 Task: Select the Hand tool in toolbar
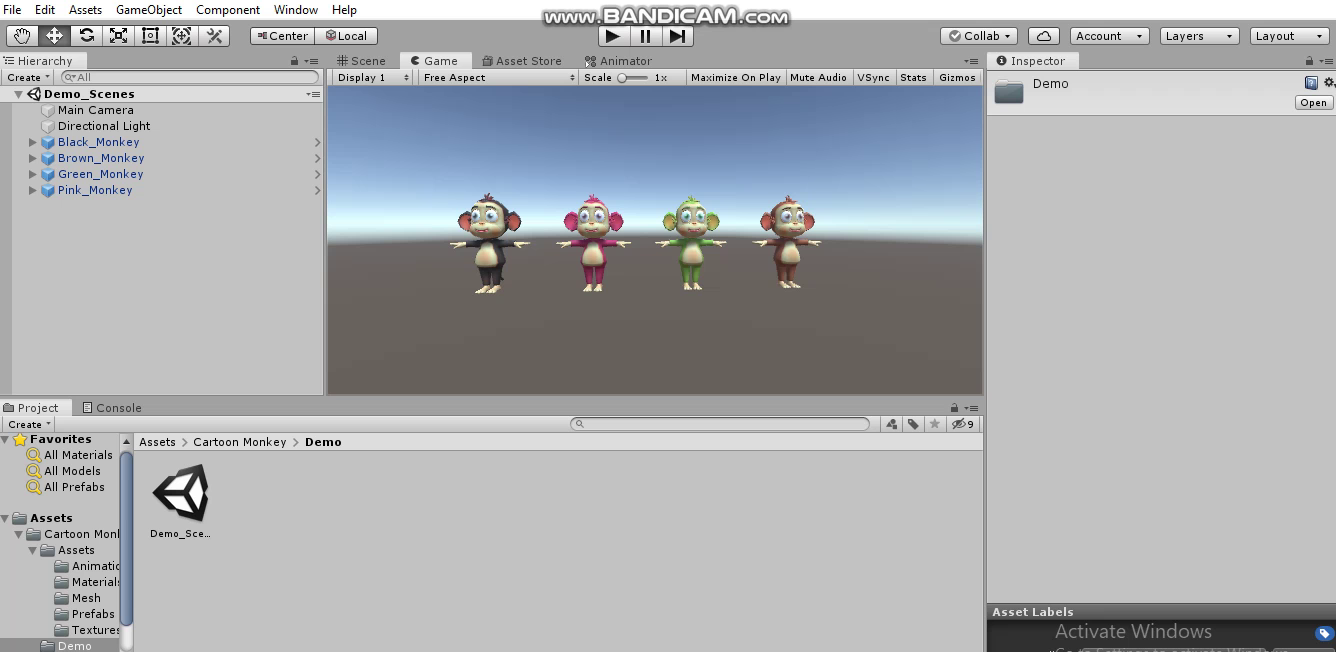[22, 36]
